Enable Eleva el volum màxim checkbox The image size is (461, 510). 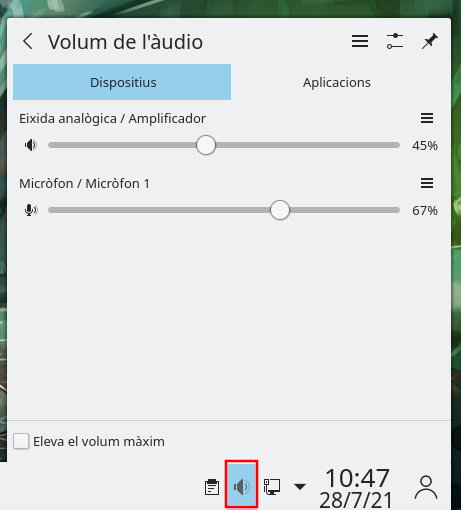[x=21, y=441]
